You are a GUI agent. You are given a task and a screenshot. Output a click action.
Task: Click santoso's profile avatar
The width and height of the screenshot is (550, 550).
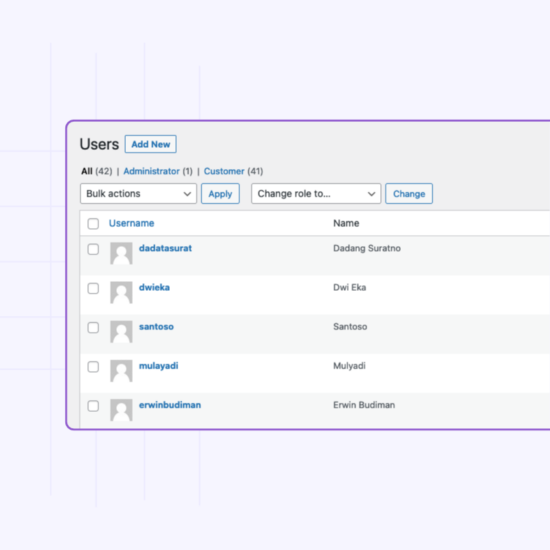121,332
